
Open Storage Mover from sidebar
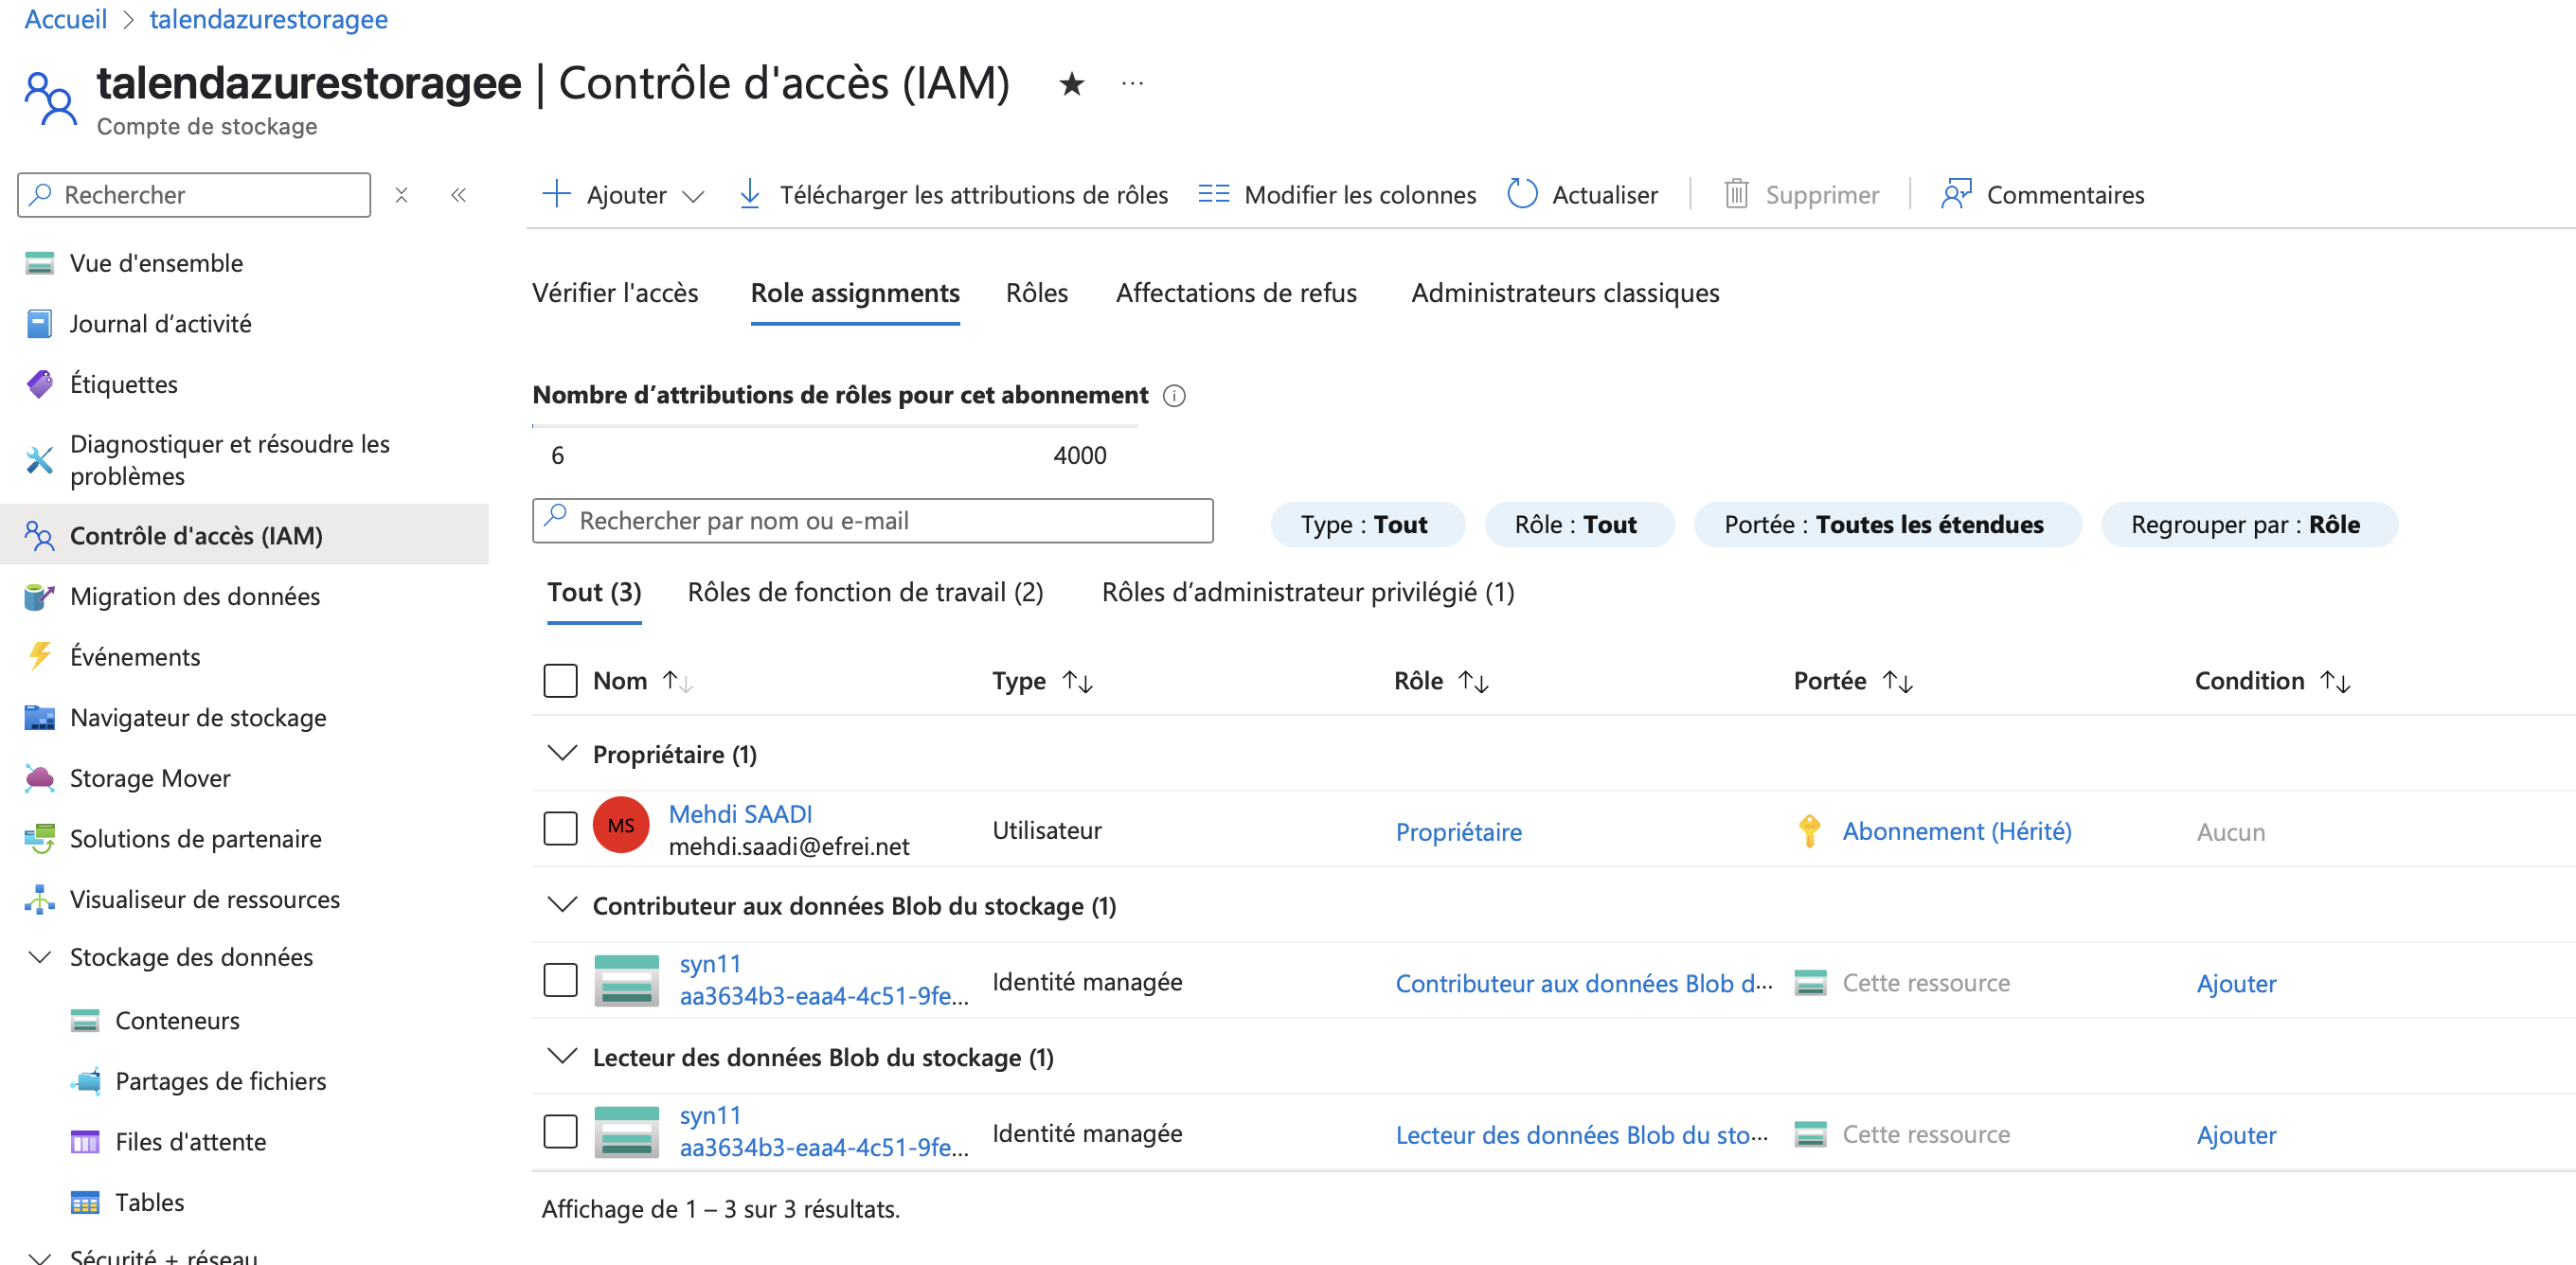(150, 778)
